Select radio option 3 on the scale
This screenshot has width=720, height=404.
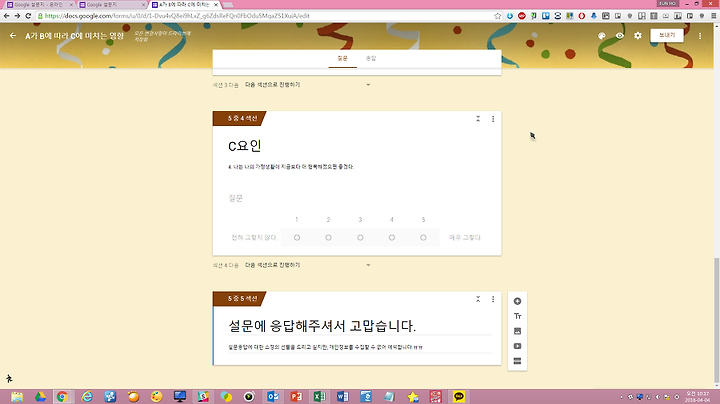point(360,238)
